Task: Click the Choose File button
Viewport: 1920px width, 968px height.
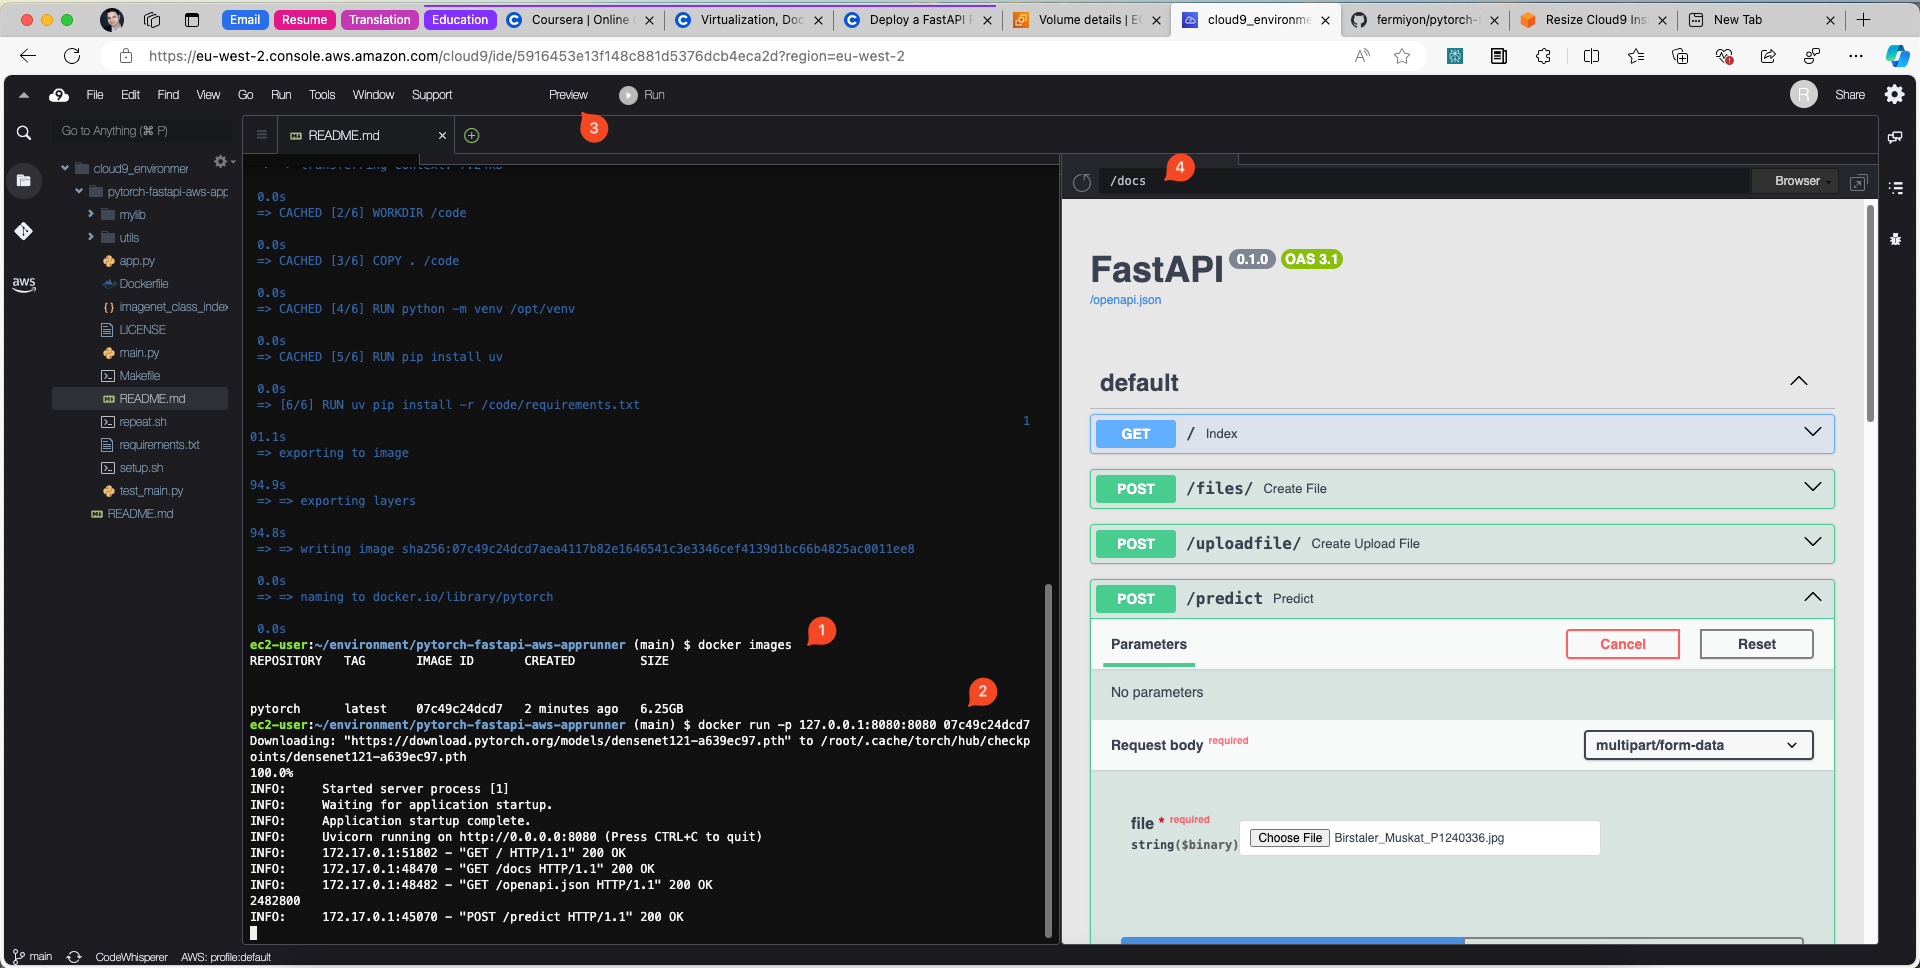Action: tap(1290, 838)
